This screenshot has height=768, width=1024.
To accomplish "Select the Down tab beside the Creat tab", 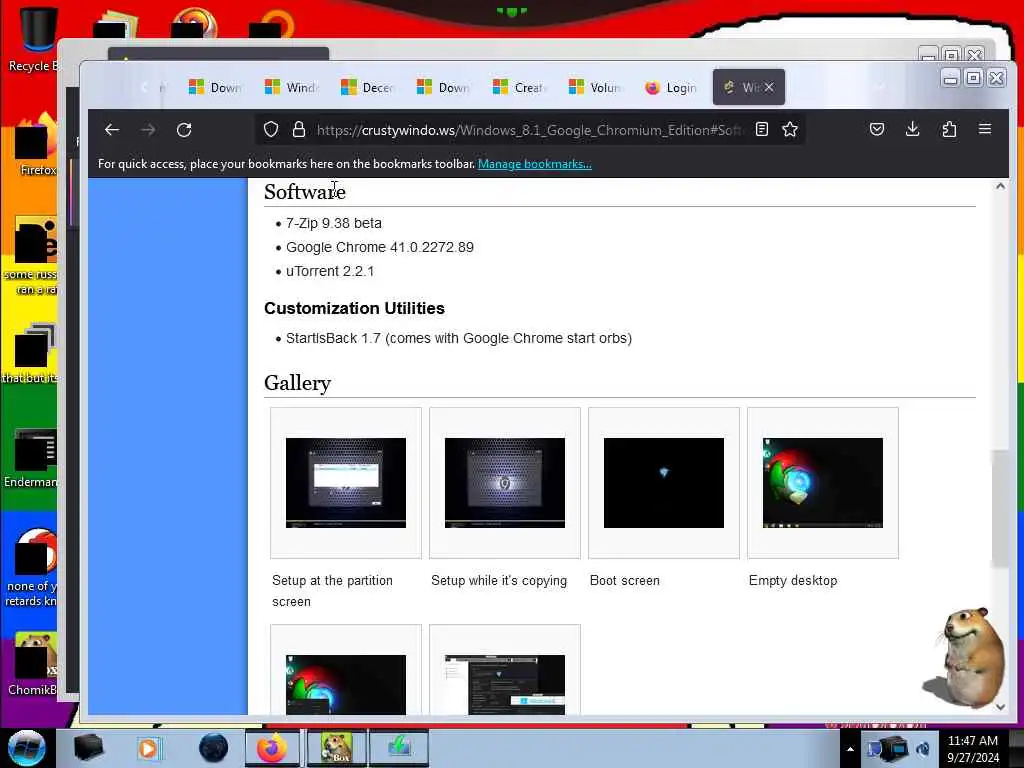I will pos(443,87).
